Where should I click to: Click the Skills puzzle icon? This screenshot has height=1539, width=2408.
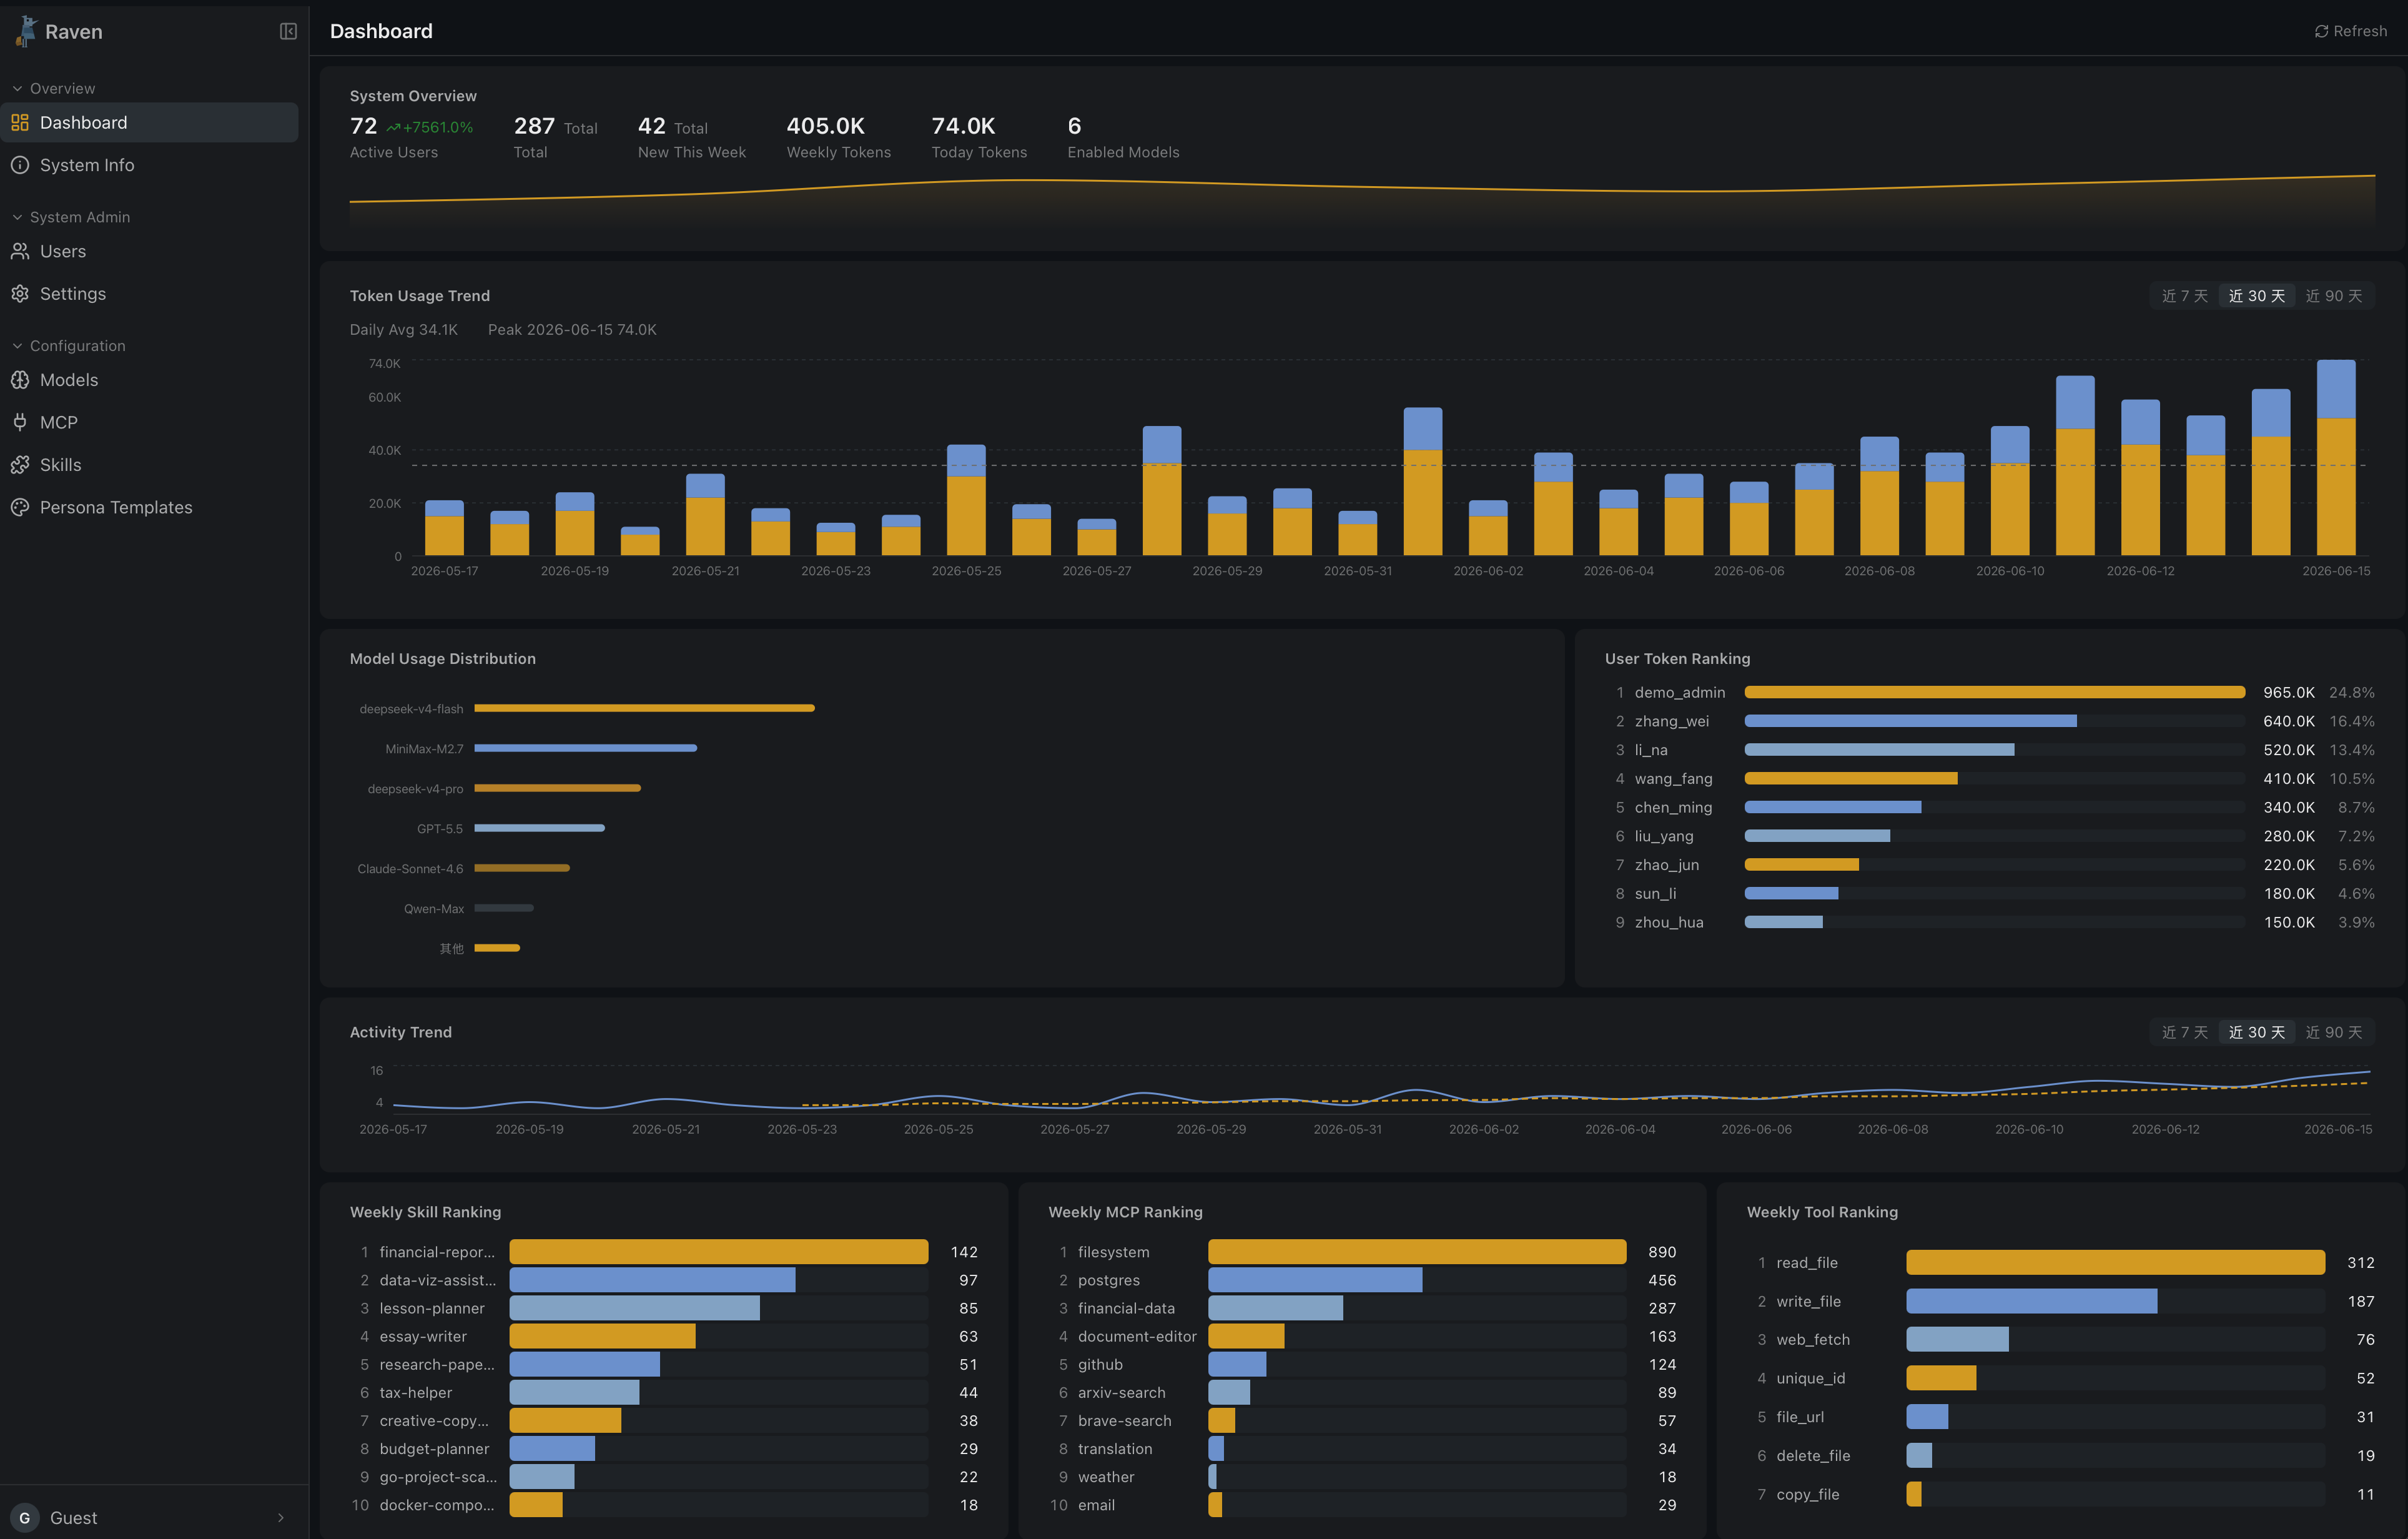point(20,465)
